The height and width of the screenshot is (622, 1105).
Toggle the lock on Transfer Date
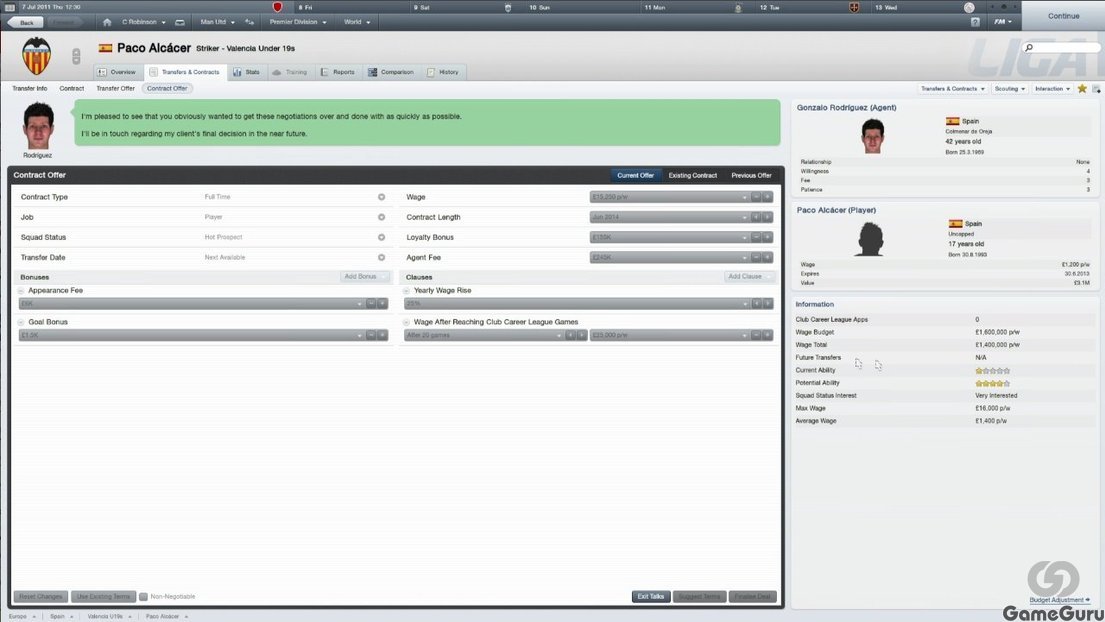pos(381,258)
